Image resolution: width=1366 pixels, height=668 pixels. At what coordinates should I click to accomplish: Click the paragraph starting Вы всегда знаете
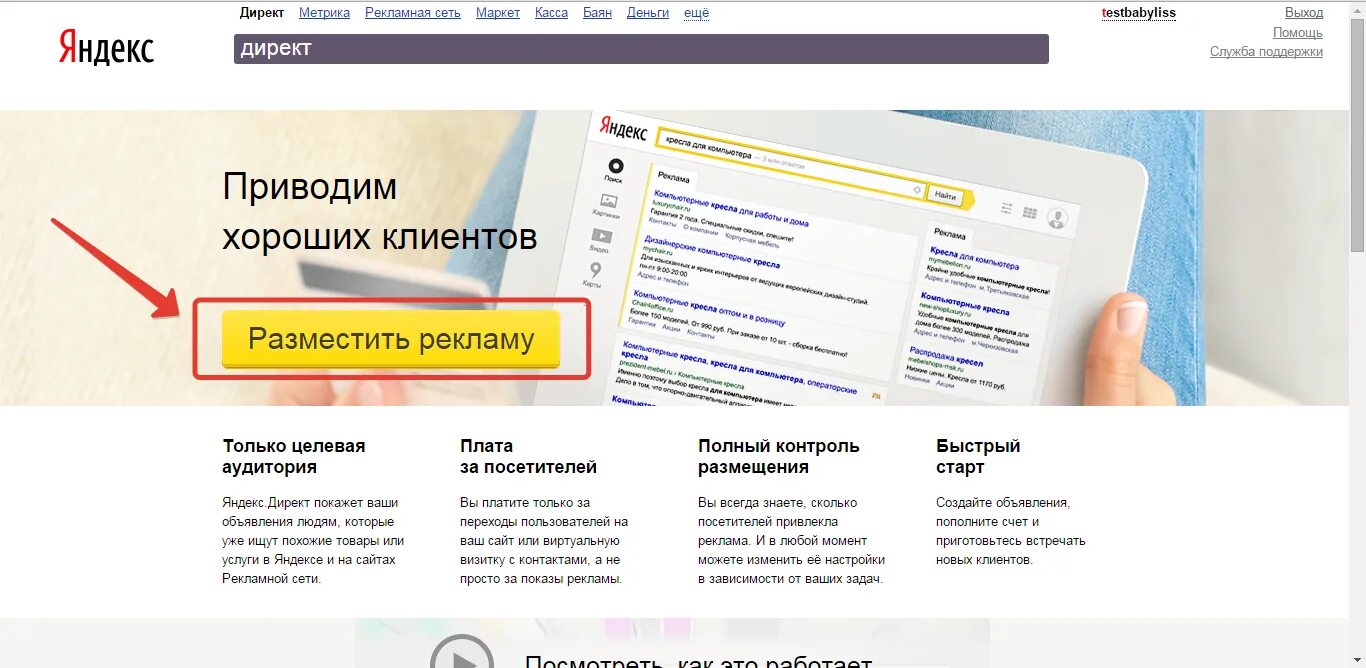pyautogui.click(x=792, y=541)
